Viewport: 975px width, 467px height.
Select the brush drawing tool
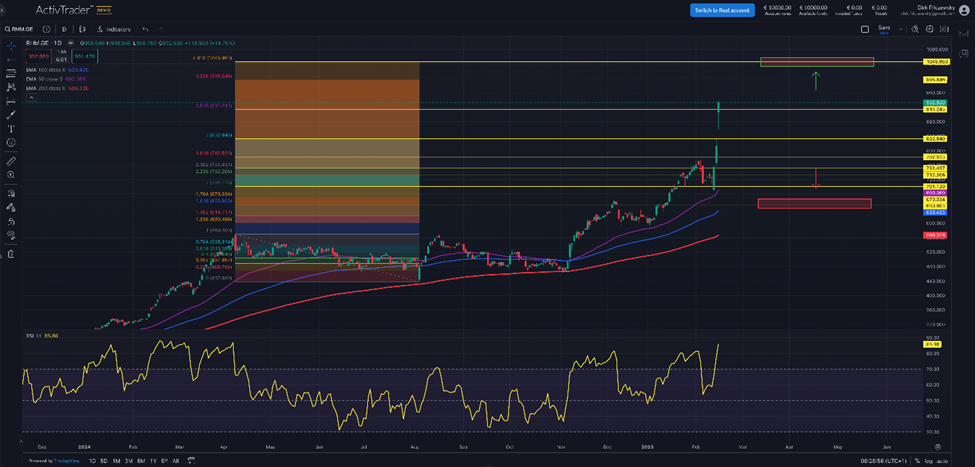pos(10,115)
